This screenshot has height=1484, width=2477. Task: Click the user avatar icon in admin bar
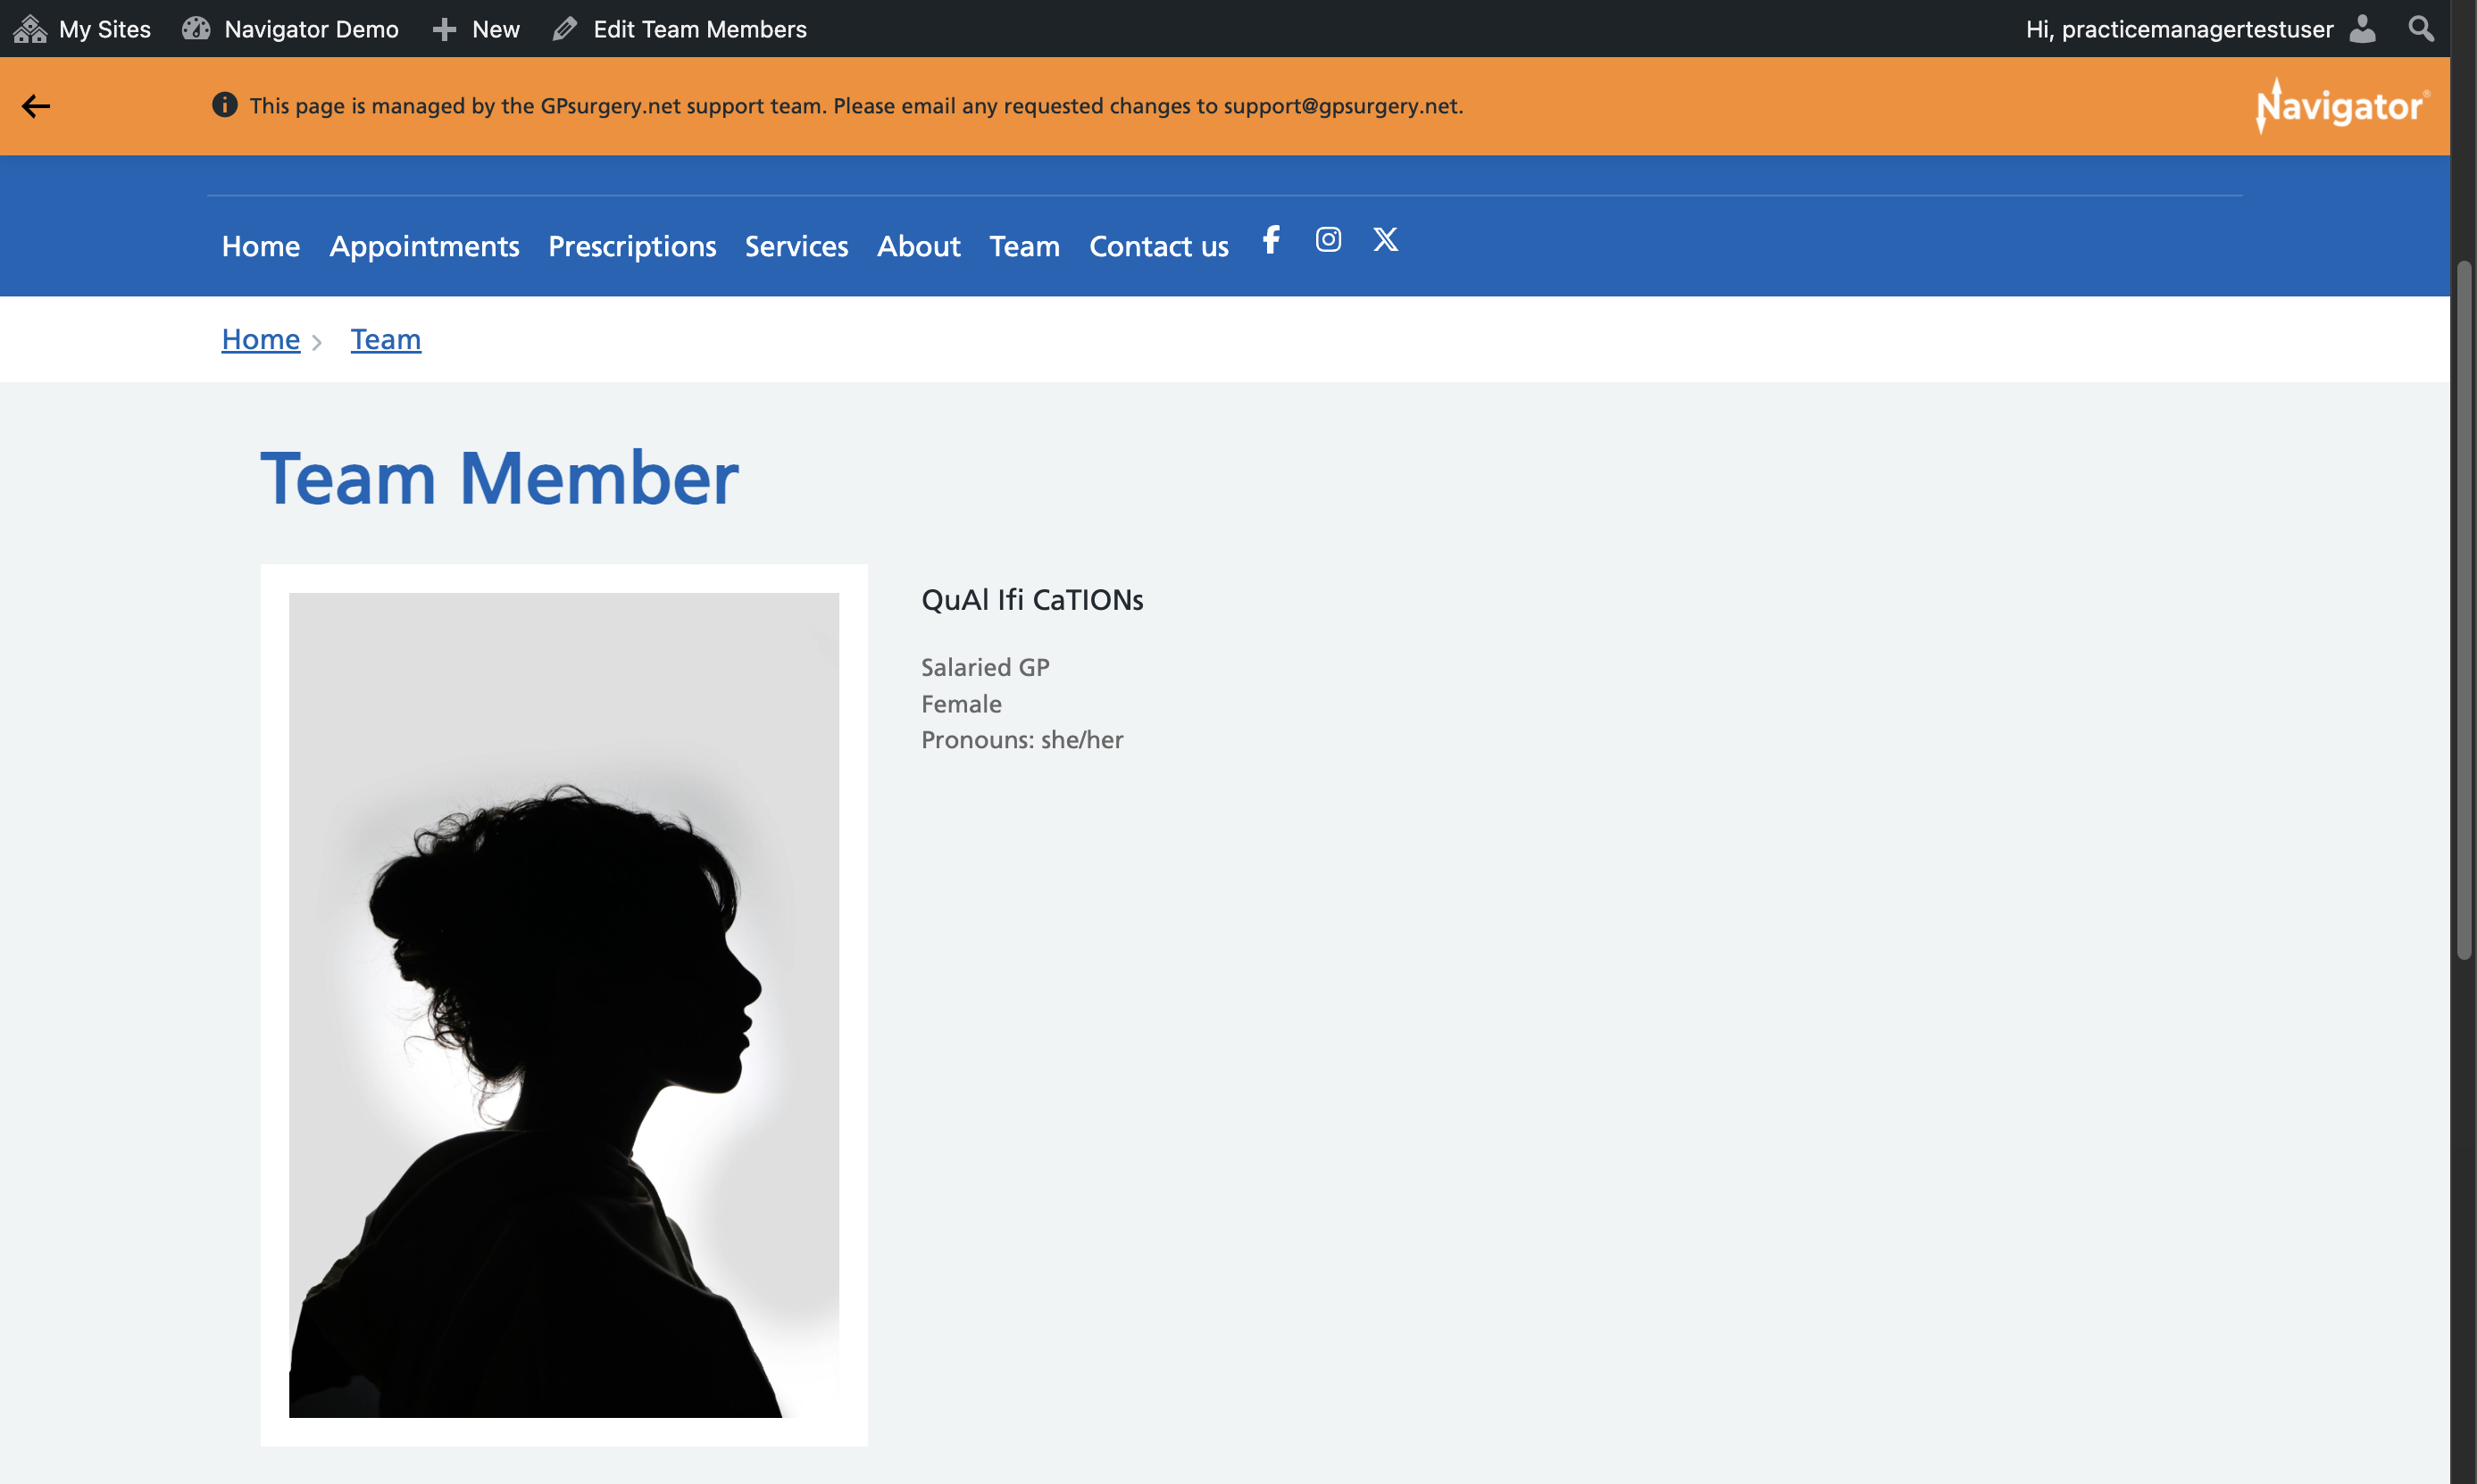click(2362, 28)
